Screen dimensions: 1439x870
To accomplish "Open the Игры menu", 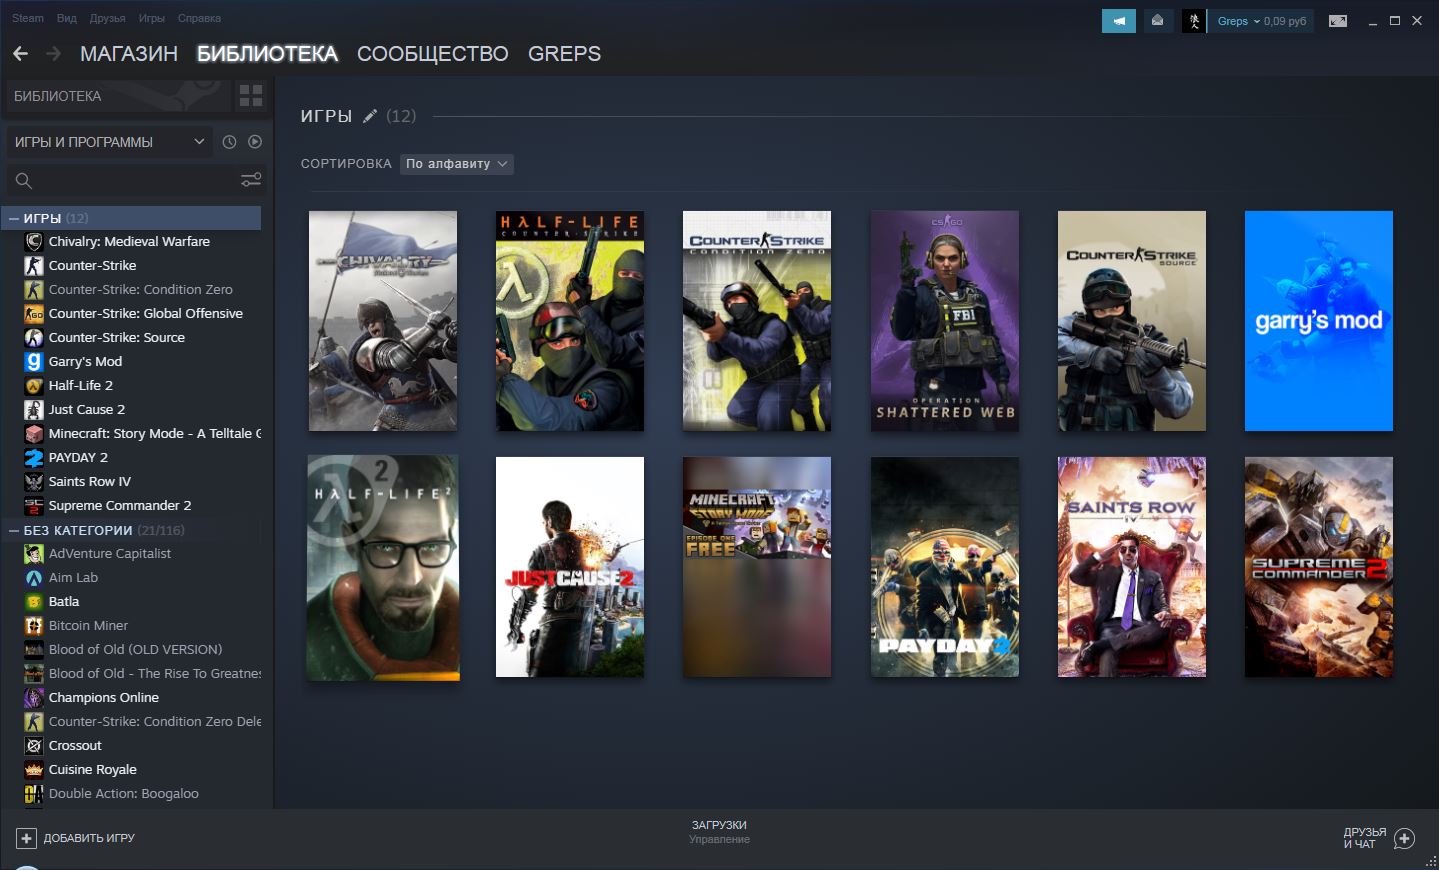I will point(152,18).
